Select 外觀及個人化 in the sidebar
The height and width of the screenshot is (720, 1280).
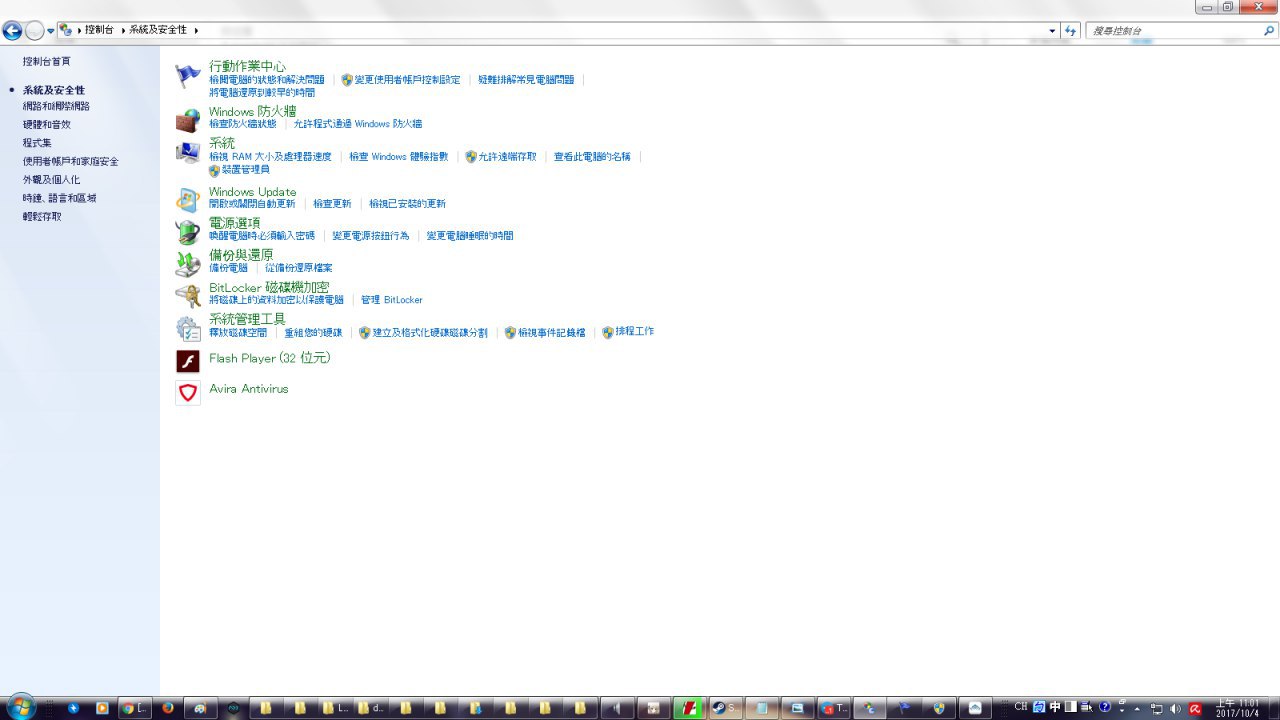[x=51, y=180]
